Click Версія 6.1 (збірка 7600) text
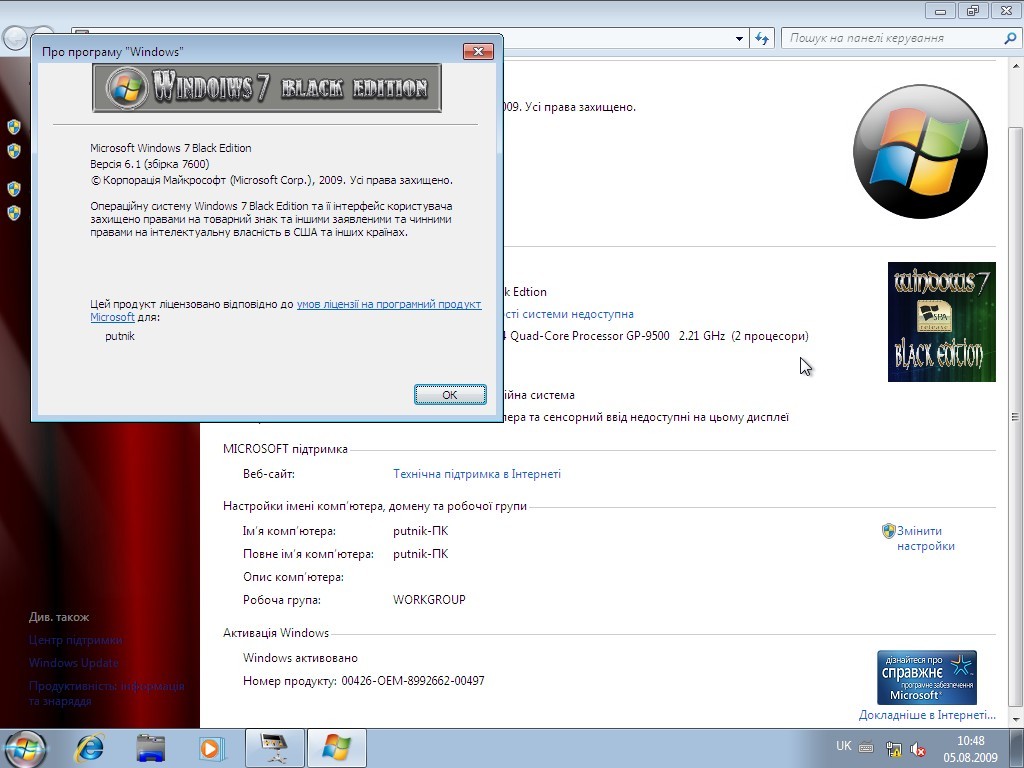This screenshot has height=768, width=1024. 150,164
